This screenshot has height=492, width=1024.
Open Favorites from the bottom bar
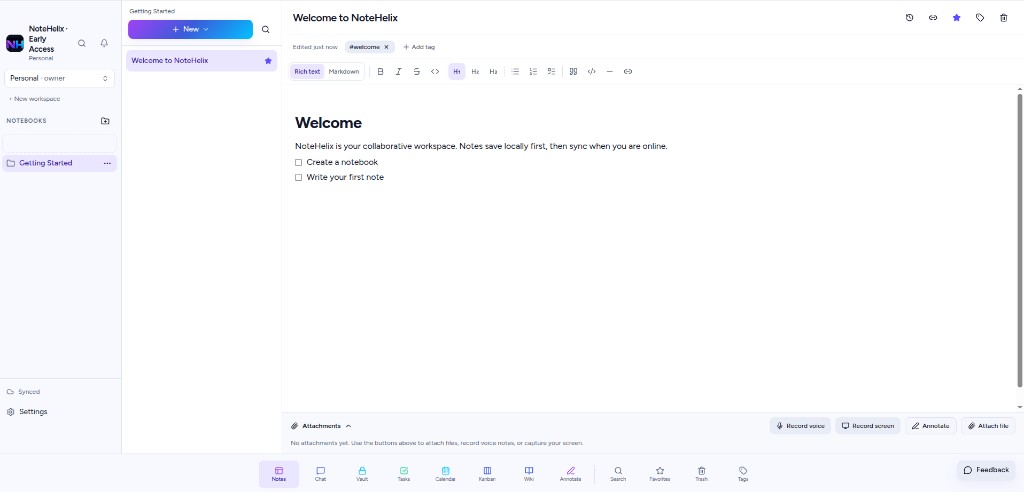click(660, 474)
